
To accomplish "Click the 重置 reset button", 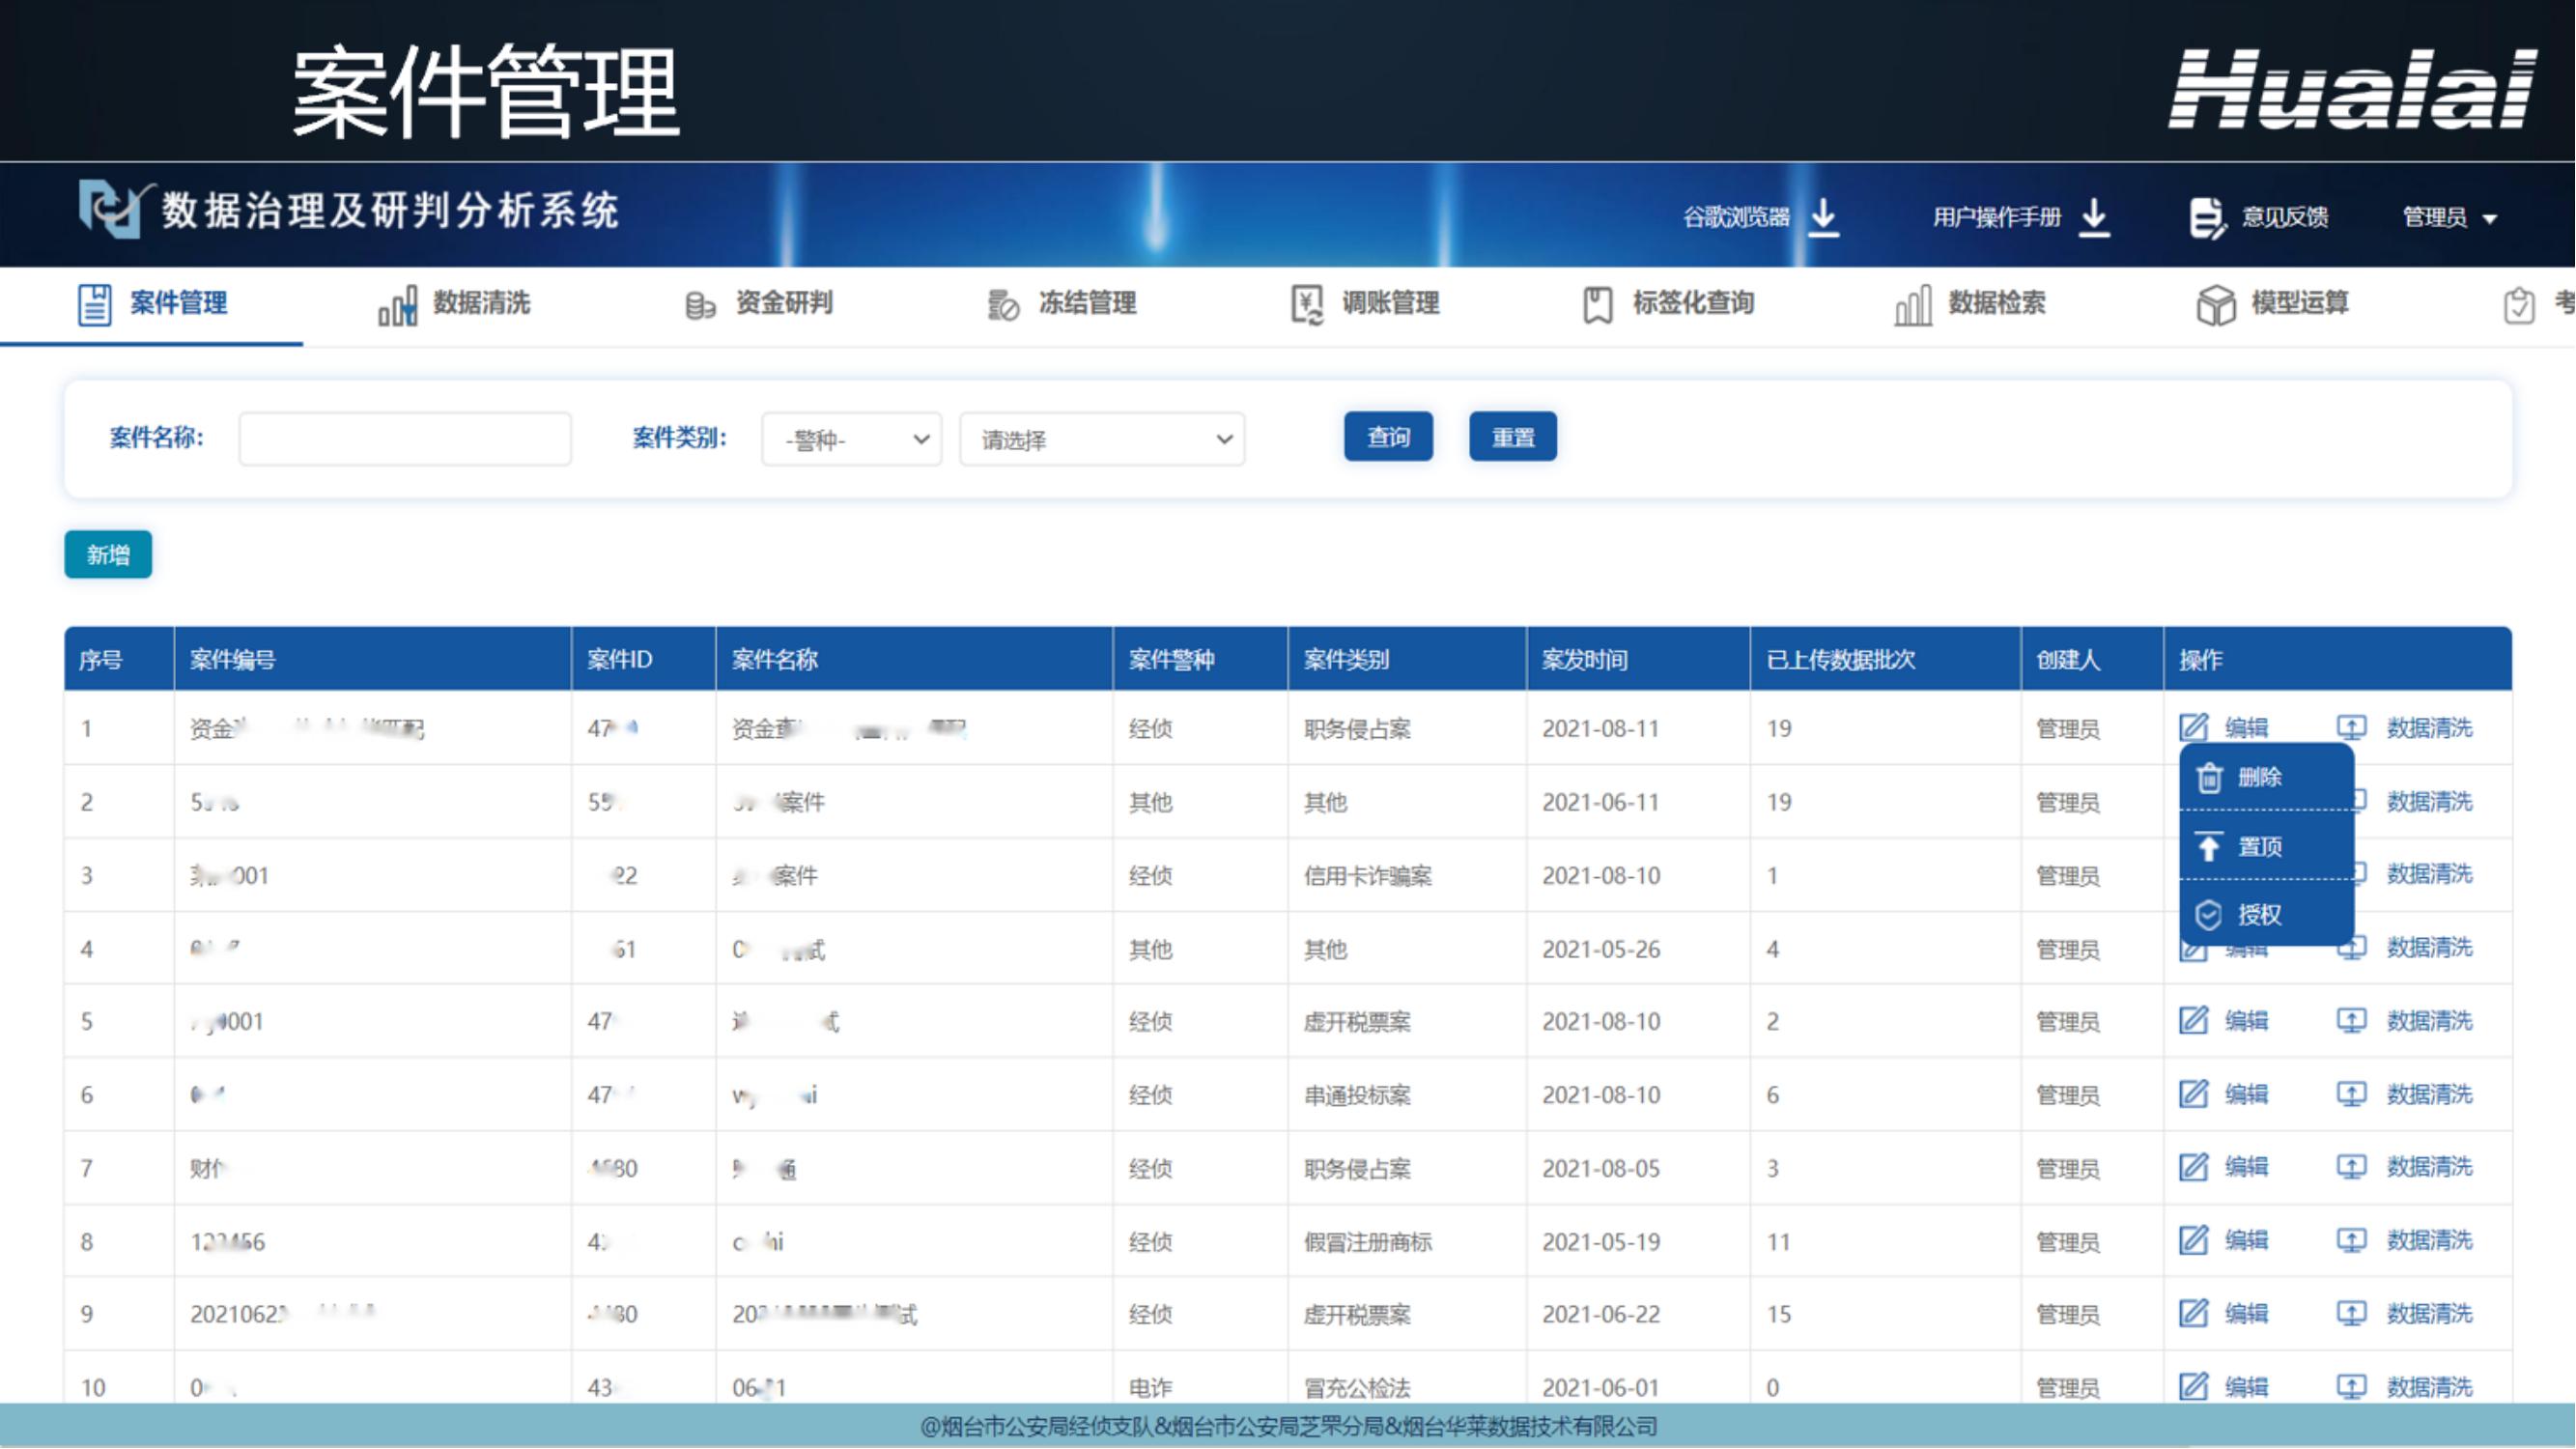I will click(1512, 437).
